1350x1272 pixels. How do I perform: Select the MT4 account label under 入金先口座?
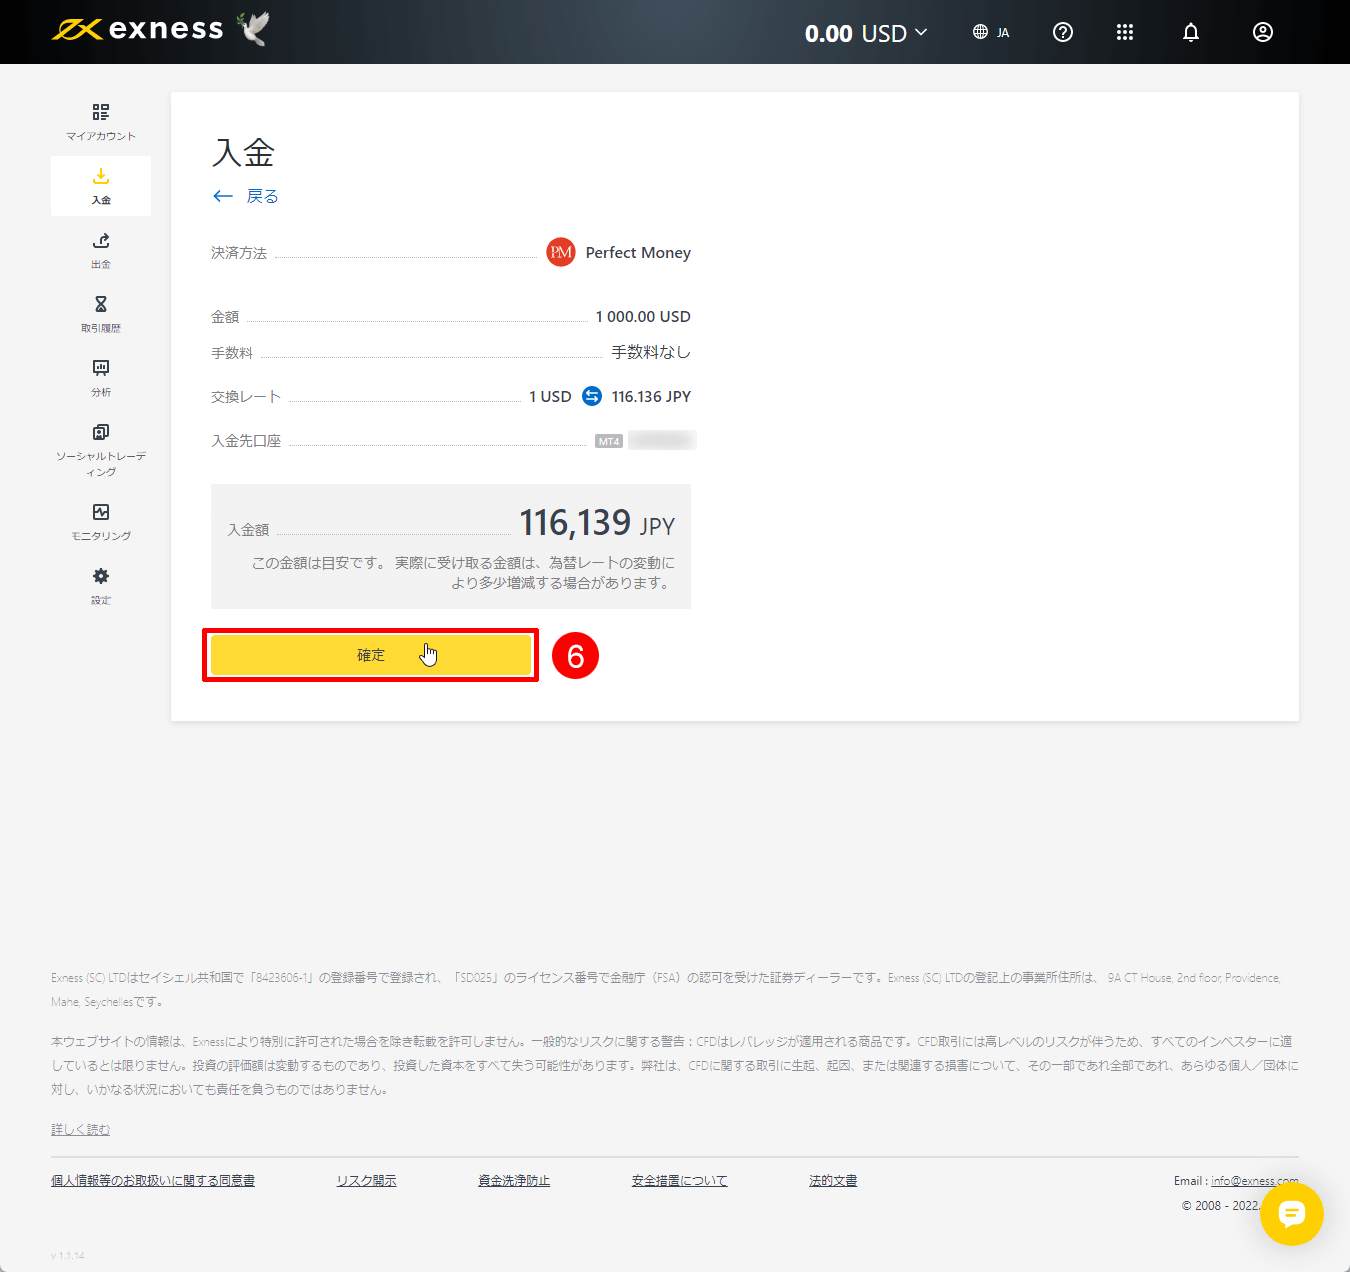point(608,440)
